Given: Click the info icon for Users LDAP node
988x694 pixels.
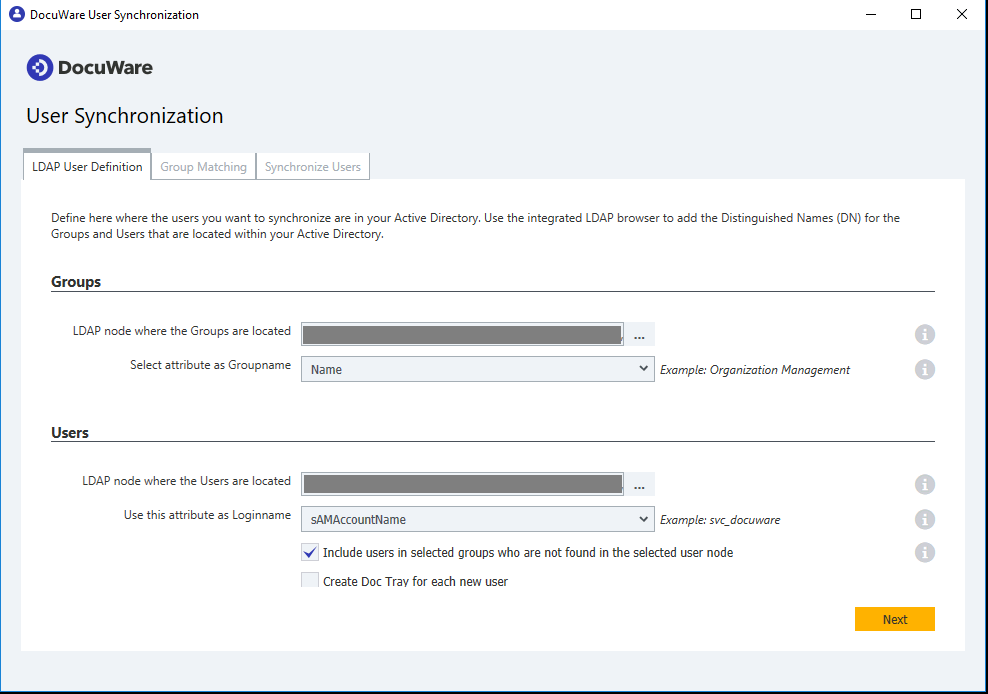Looking at the screenshot, I should tap(925, 484).
